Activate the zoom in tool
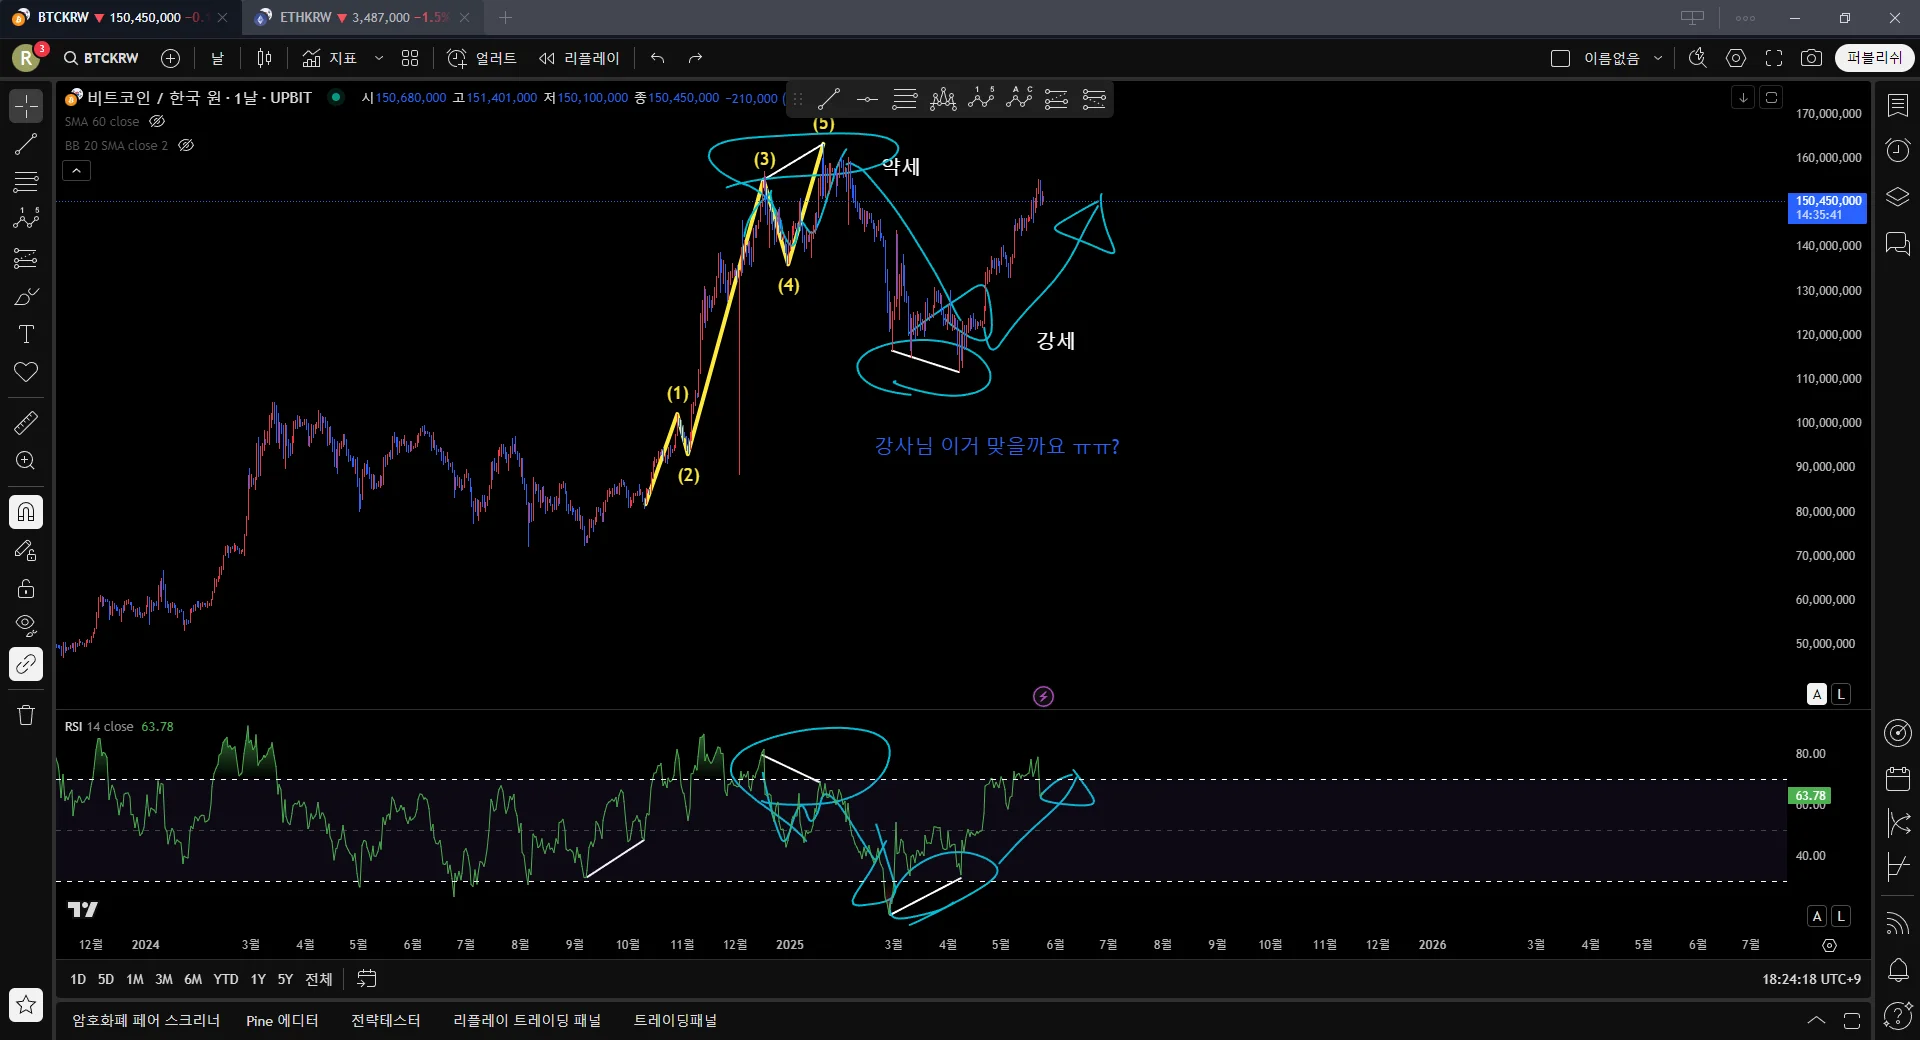Viewport: 1920px width, 1040px height. 26,461
